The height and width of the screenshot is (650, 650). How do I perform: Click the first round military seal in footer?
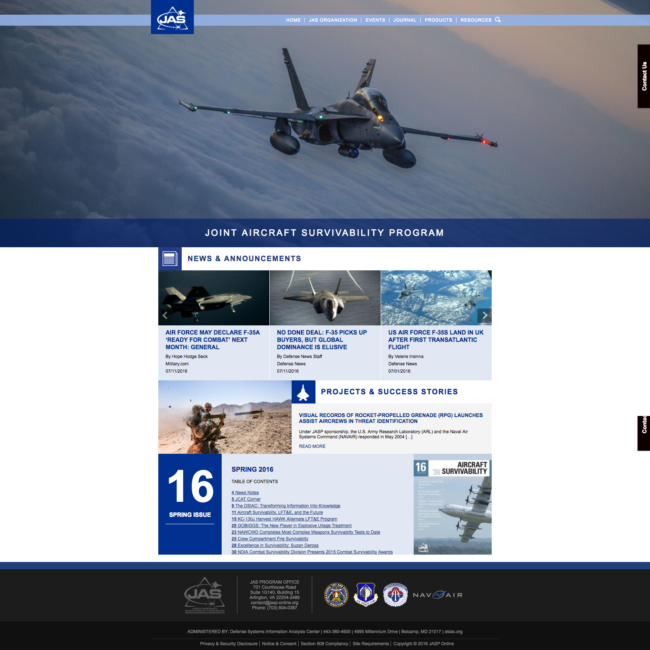pos(336,595)
